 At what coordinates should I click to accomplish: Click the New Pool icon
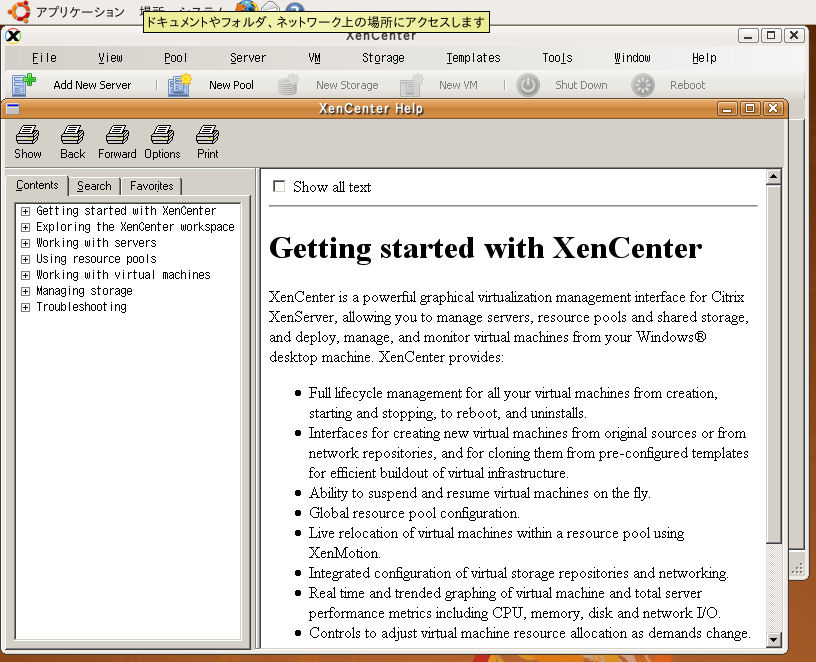coord(180,85)
